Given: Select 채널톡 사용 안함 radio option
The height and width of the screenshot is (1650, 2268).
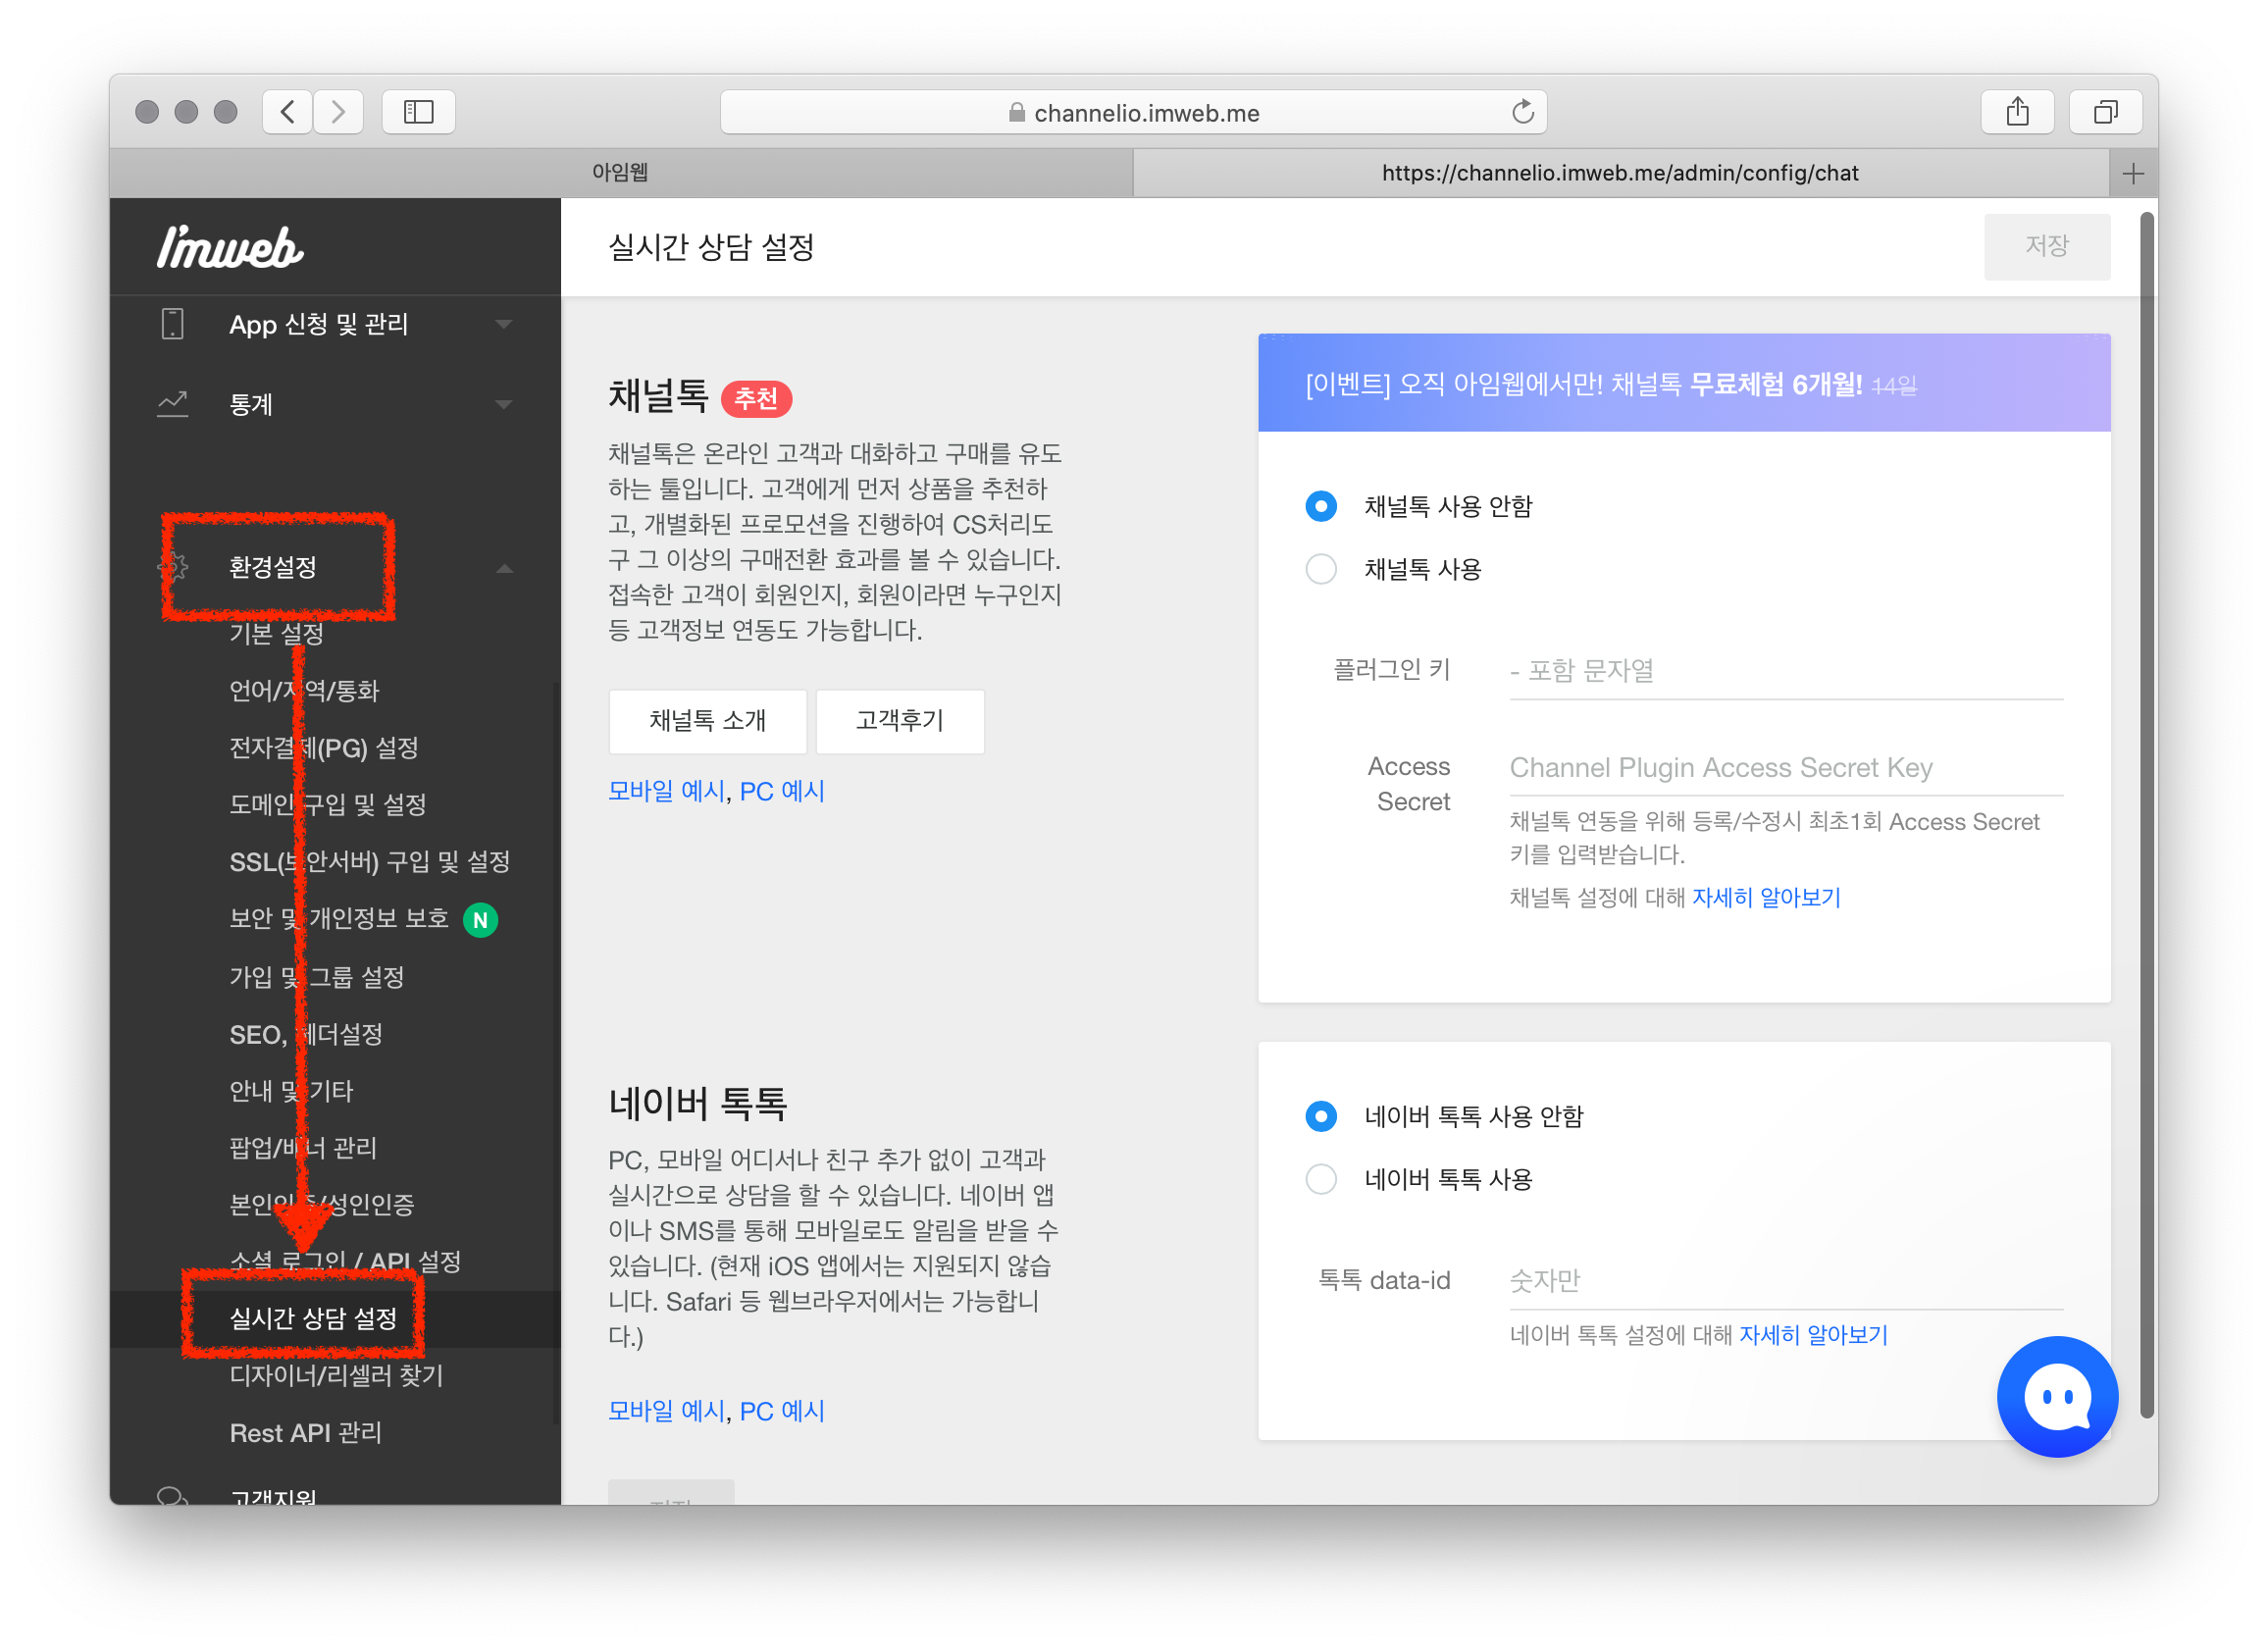Looking at the screenshot, I should point(1321,506).
